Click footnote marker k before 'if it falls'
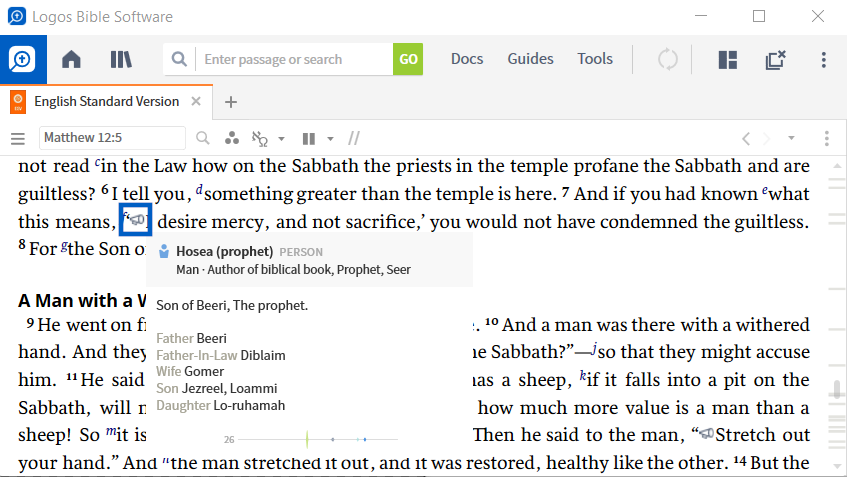 (583, 375)
